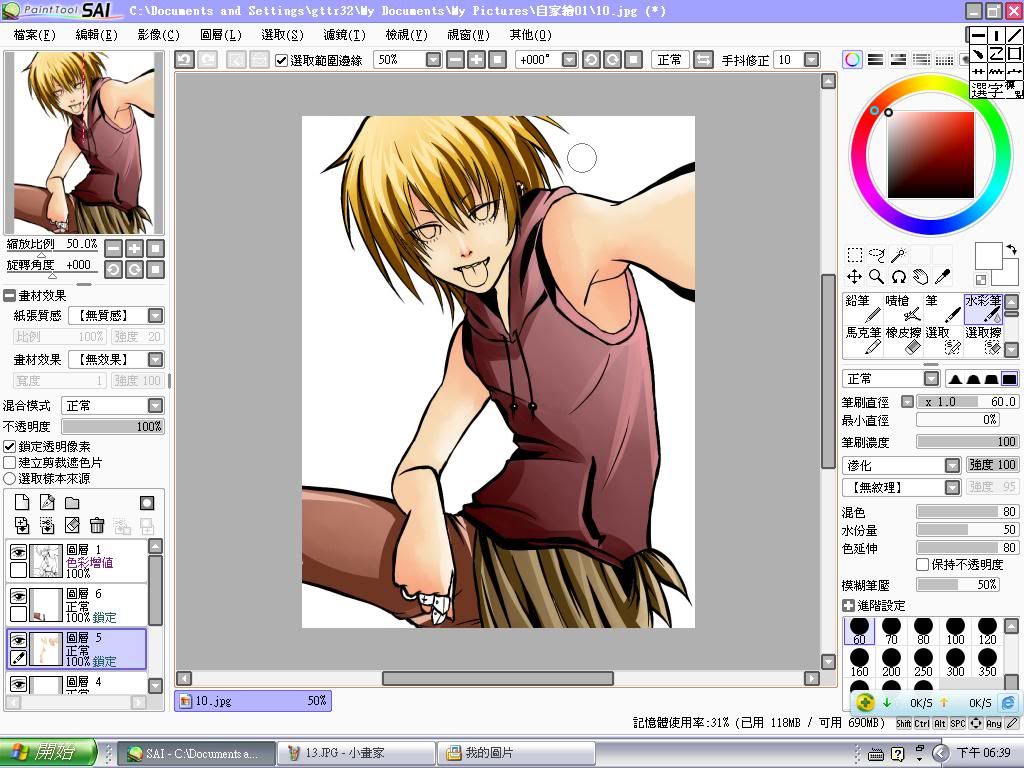Click the 混色 blending slider
This screenshot has width=1024, height=768.
(967, 512)
